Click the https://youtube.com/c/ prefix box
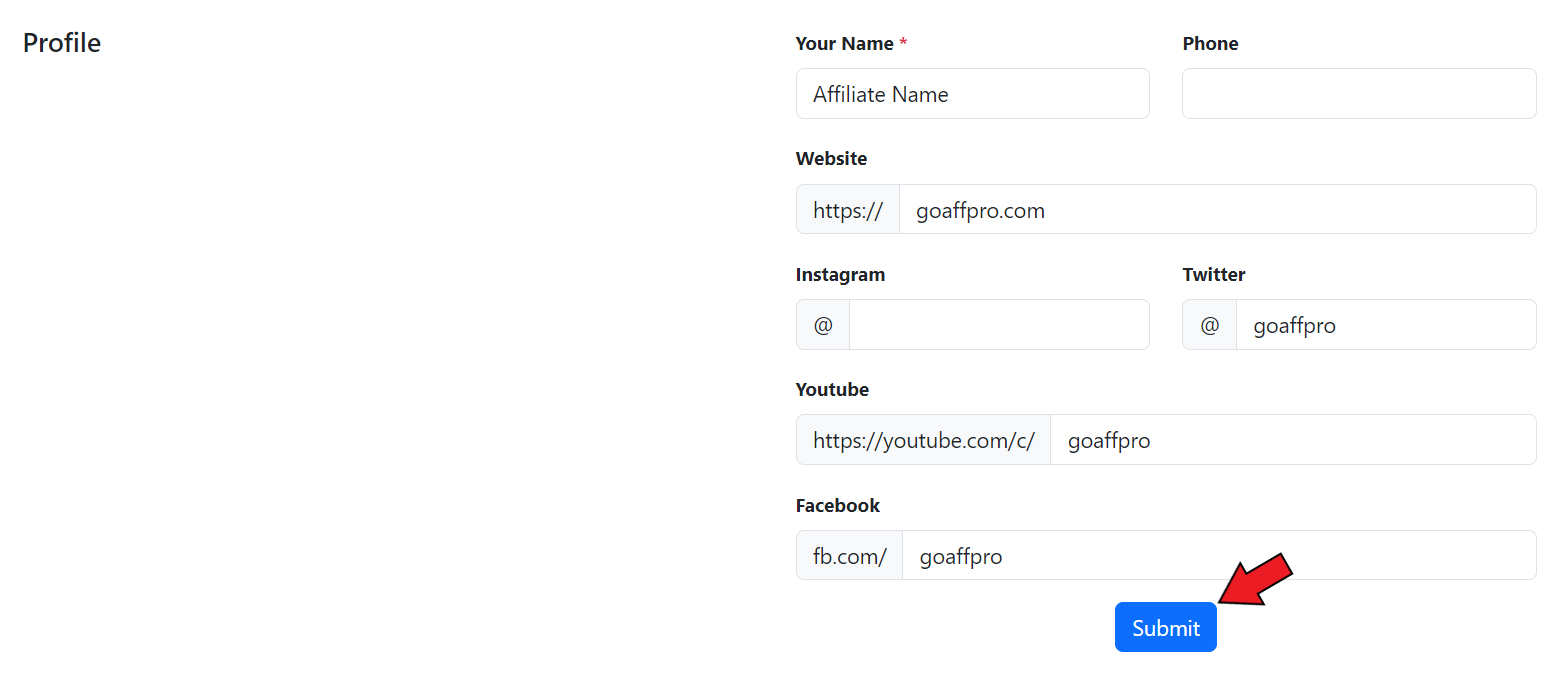 click(x=923, y=440)
